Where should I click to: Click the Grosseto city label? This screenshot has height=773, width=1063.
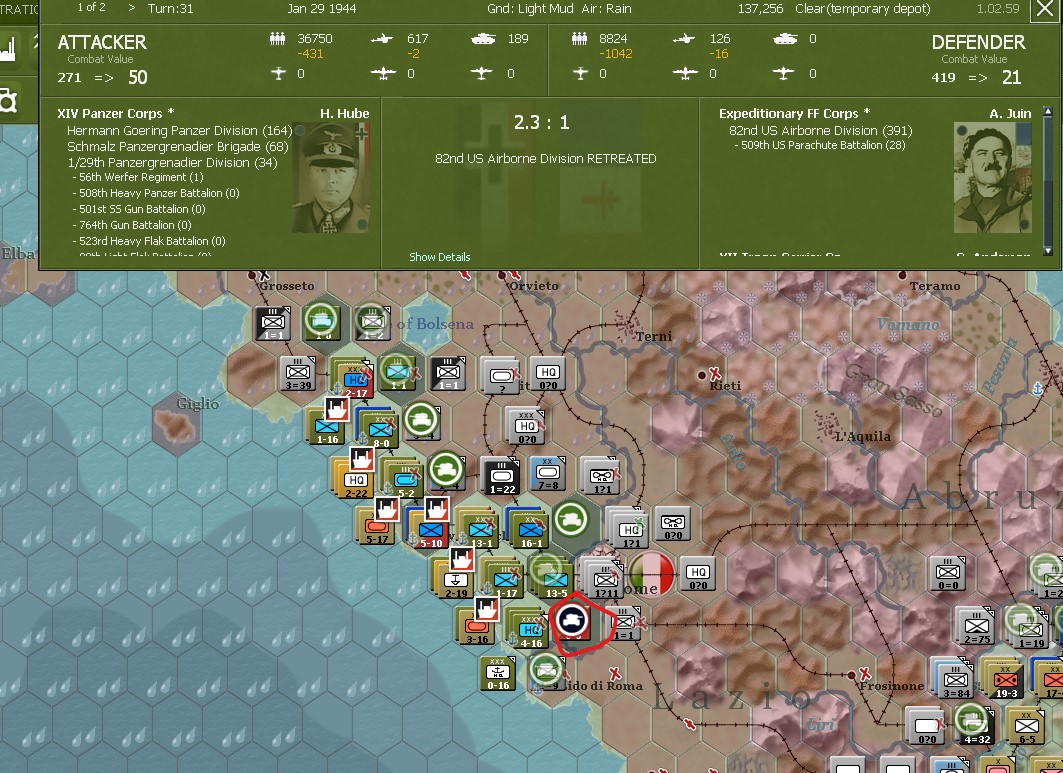[x=287, y=286]
